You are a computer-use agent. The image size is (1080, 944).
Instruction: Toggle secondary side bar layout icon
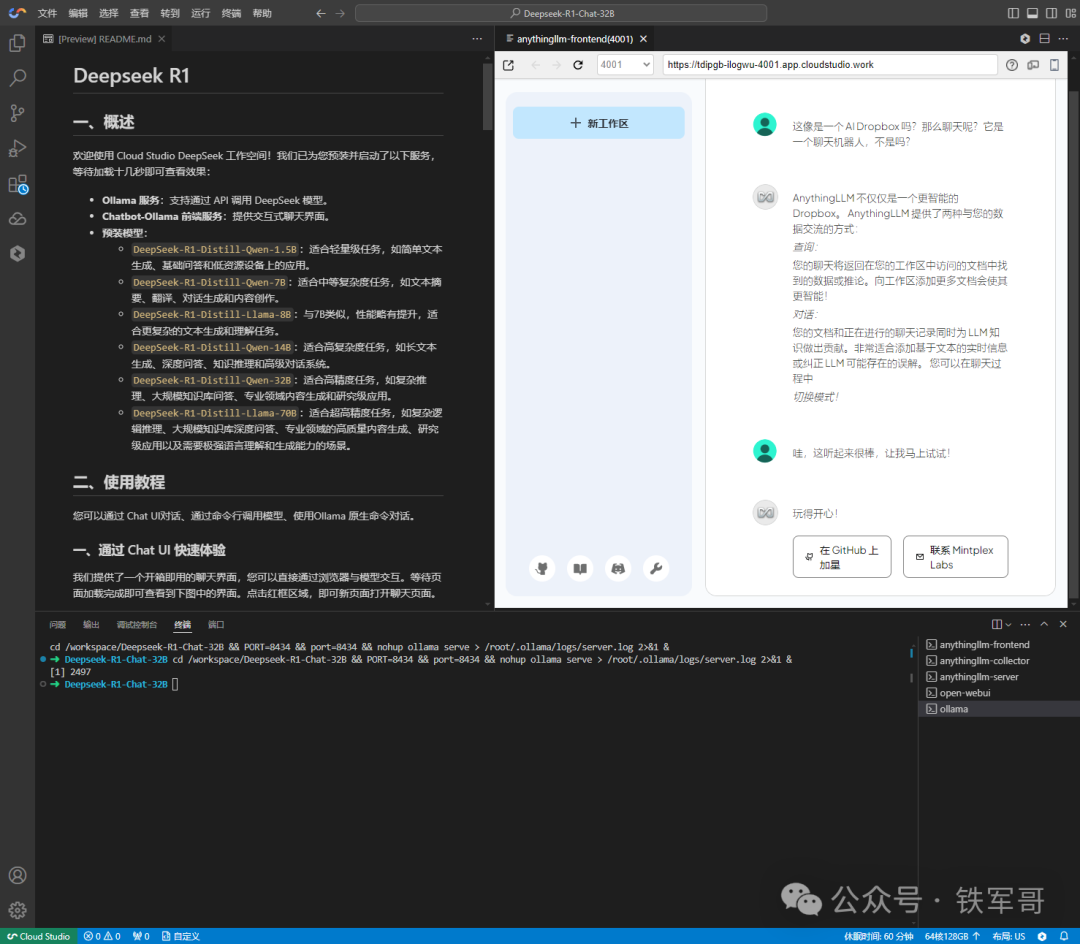1051,13
